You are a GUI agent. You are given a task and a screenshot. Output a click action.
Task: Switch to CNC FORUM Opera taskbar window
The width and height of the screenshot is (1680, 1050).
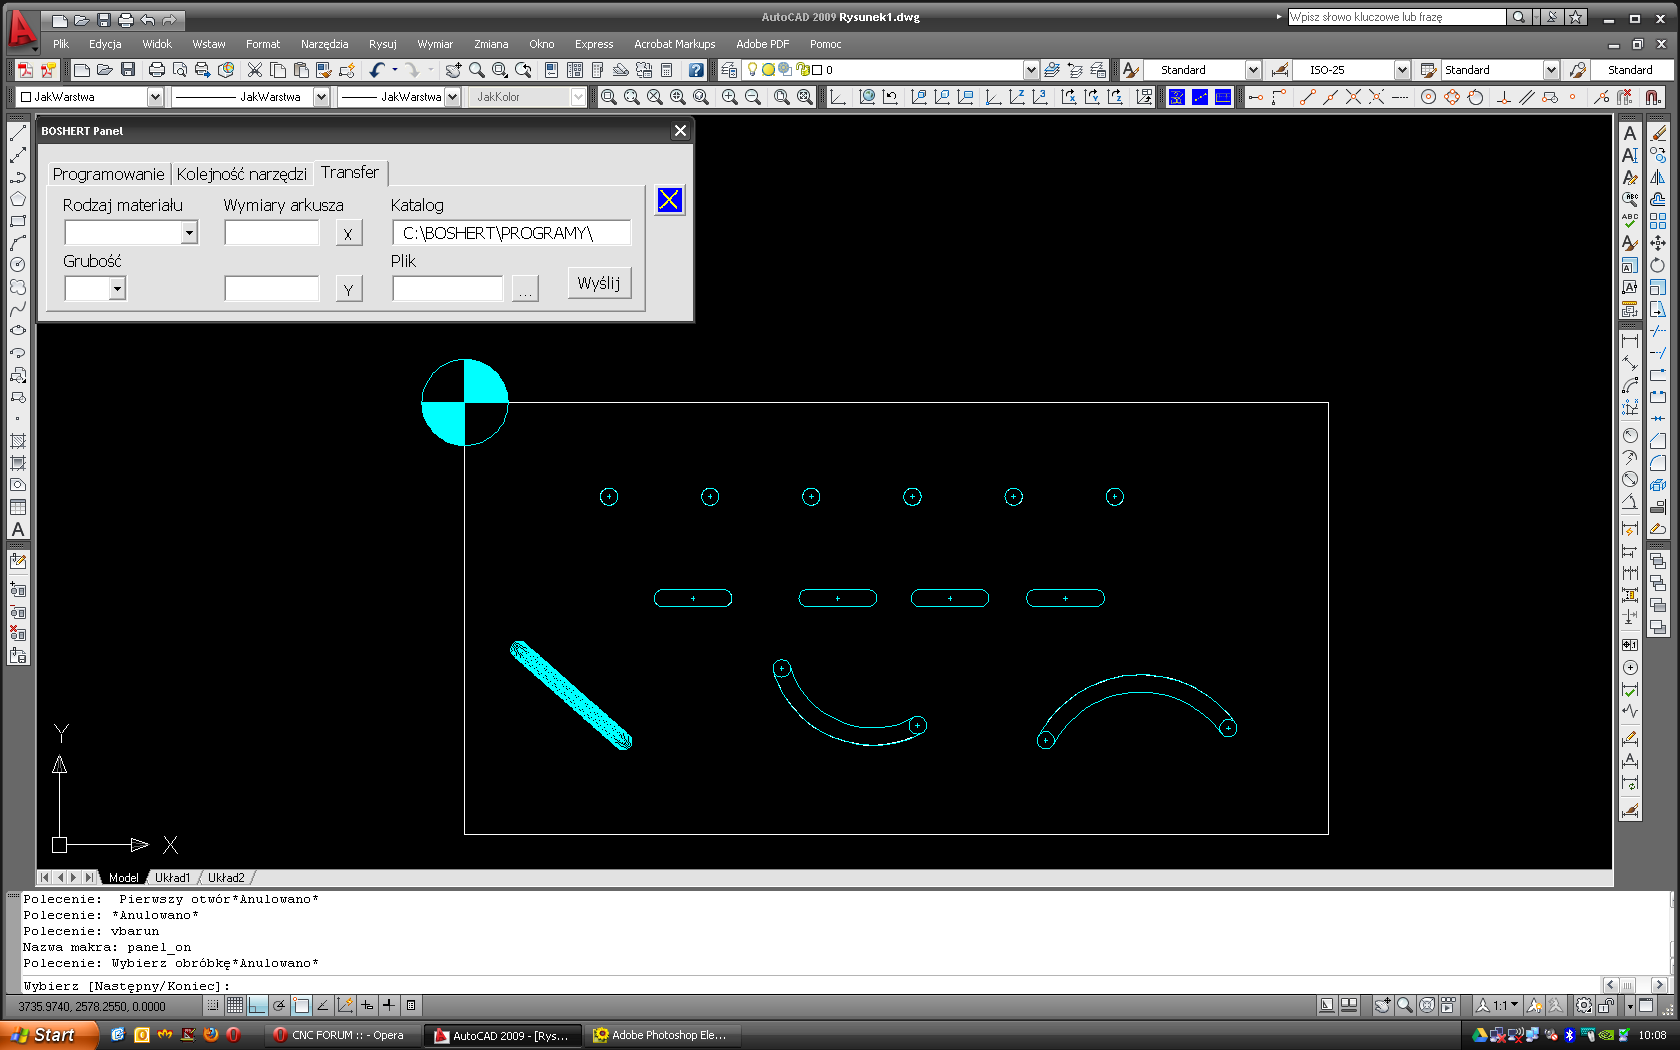pos(343,1035)
